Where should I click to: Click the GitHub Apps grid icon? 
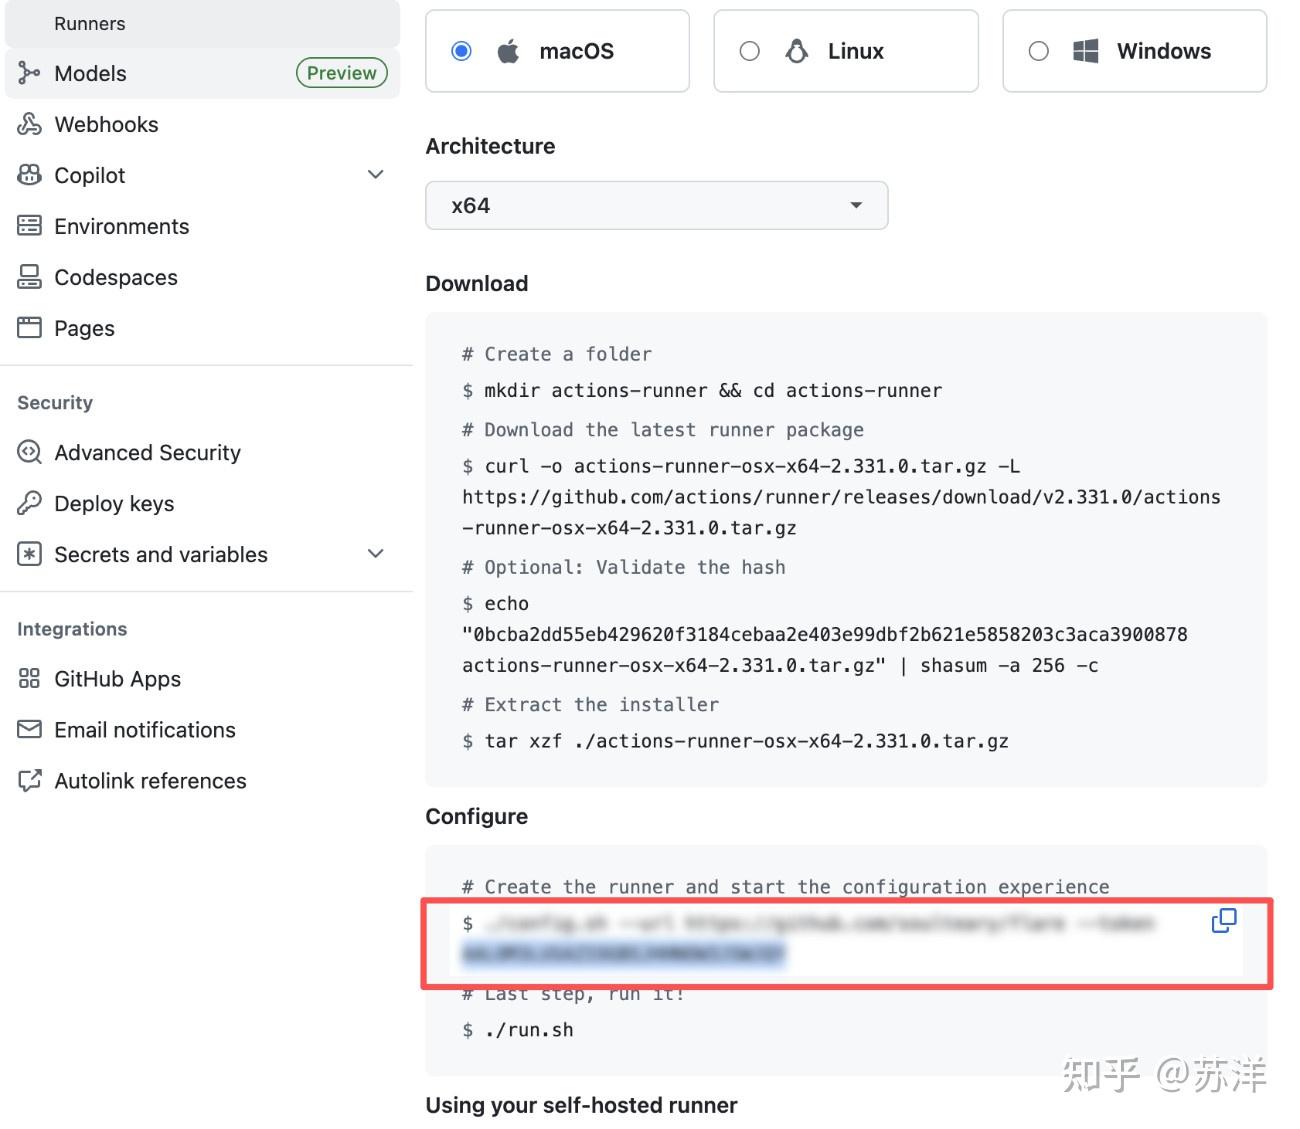tap(29, 679)
